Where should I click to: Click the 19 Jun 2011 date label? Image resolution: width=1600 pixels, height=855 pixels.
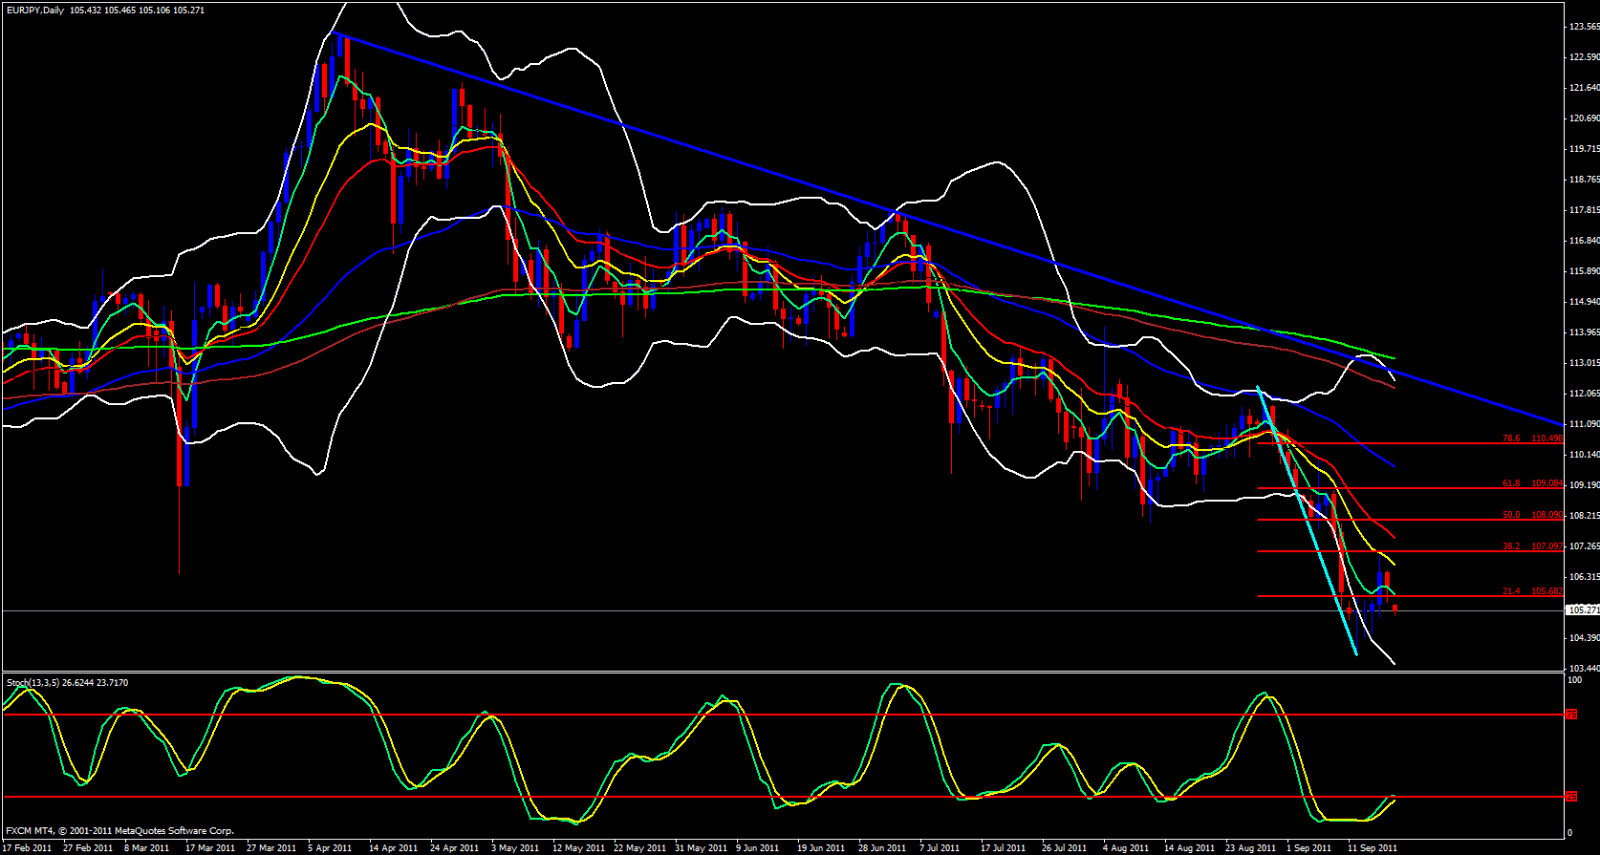point(821,848)
